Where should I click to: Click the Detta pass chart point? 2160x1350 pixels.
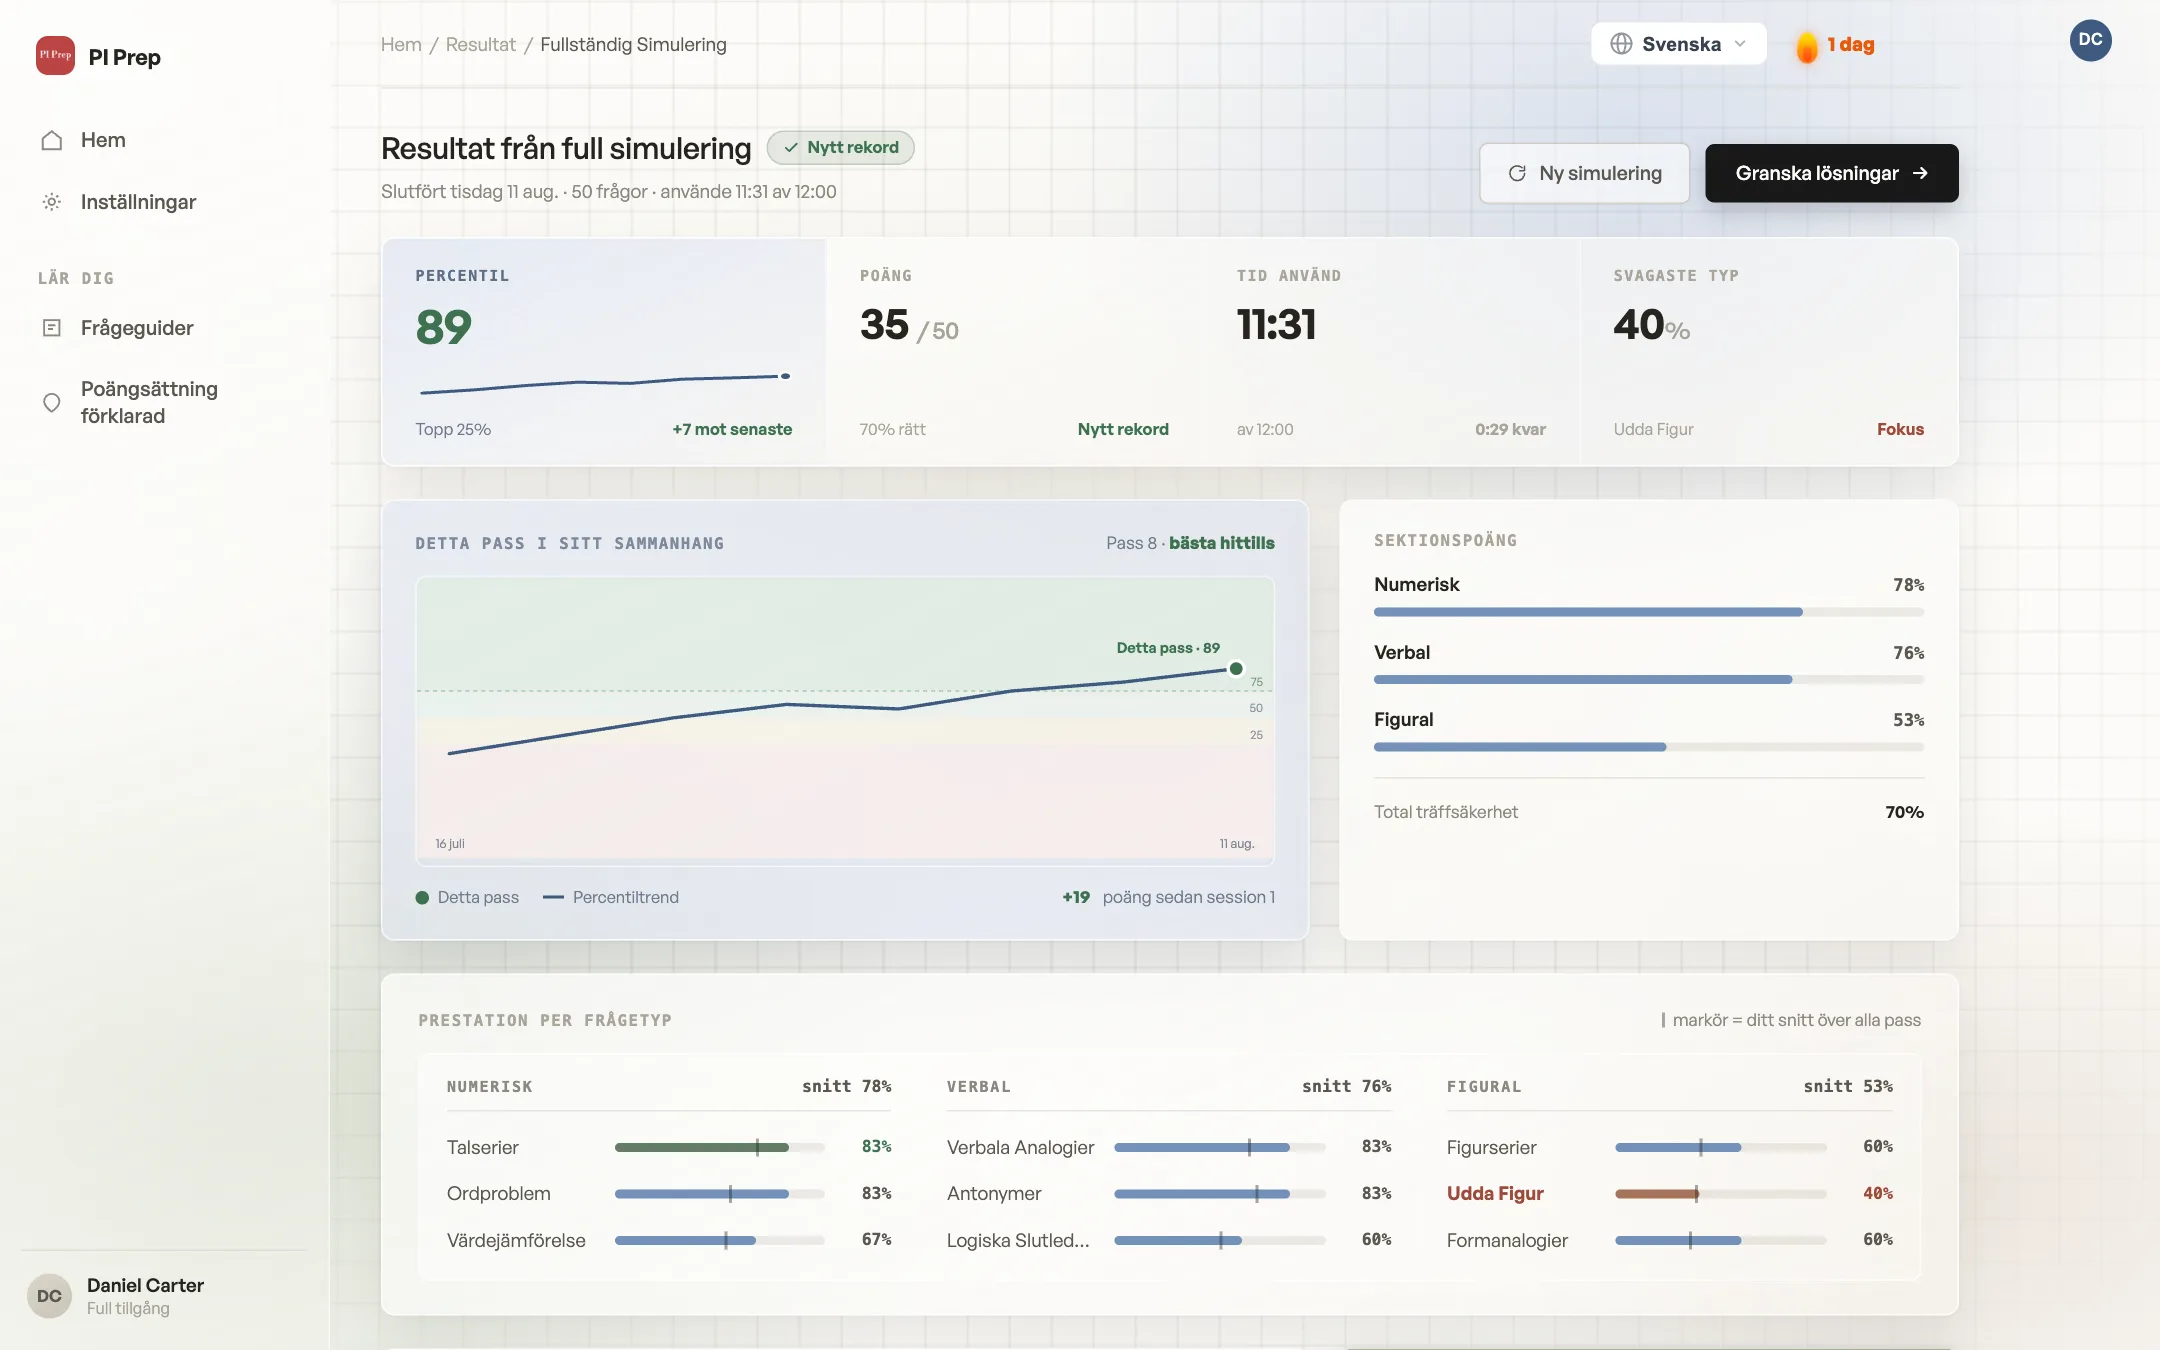coord(1236,669)
